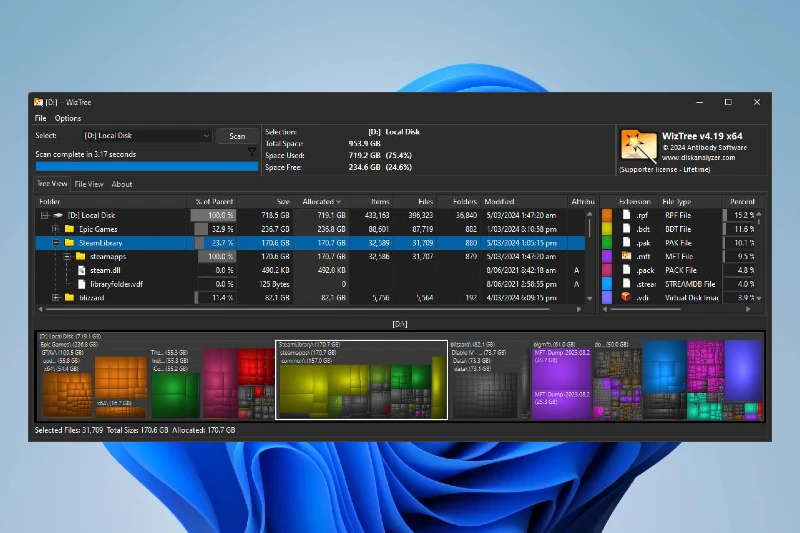The height and width of the screenshot is (533, 800).
Task: Expand the Epic Games folder node
Action: click(x=56, y=229)
